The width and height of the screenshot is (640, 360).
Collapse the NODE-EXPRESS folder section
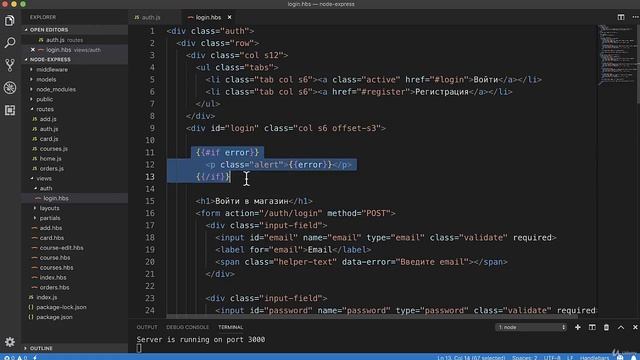pos(50,60)
